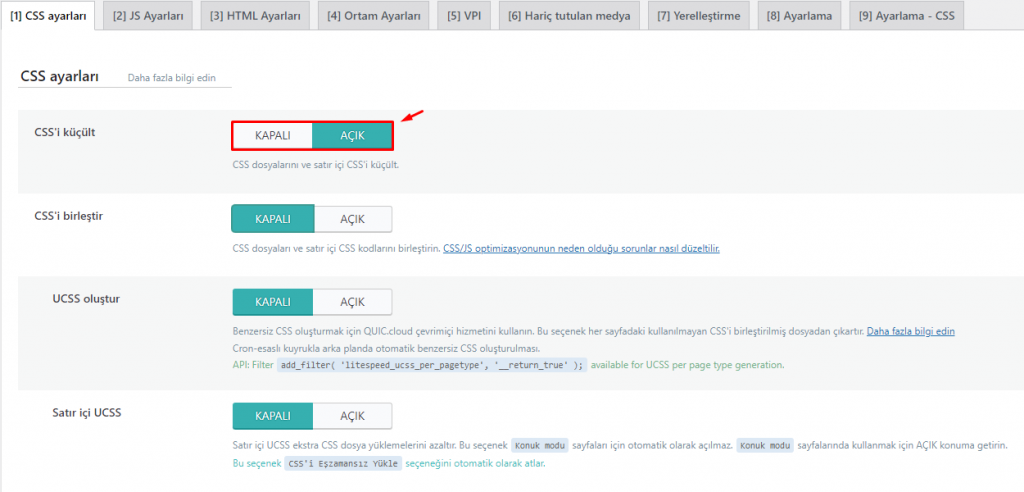Click AÇIK for CSS'i küçült

(x=352, y=135)
